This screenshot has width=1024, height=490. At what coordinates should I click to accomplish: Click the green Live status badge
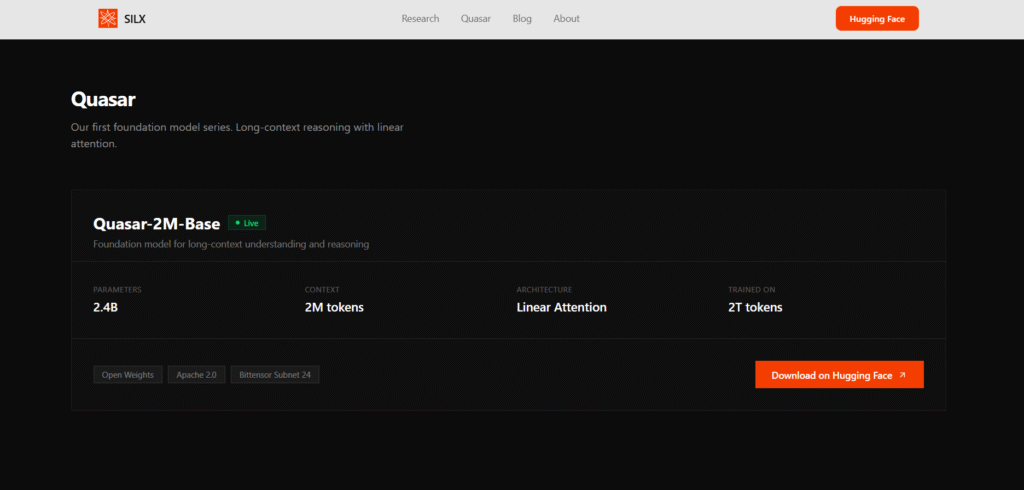(x=247, y=223)
